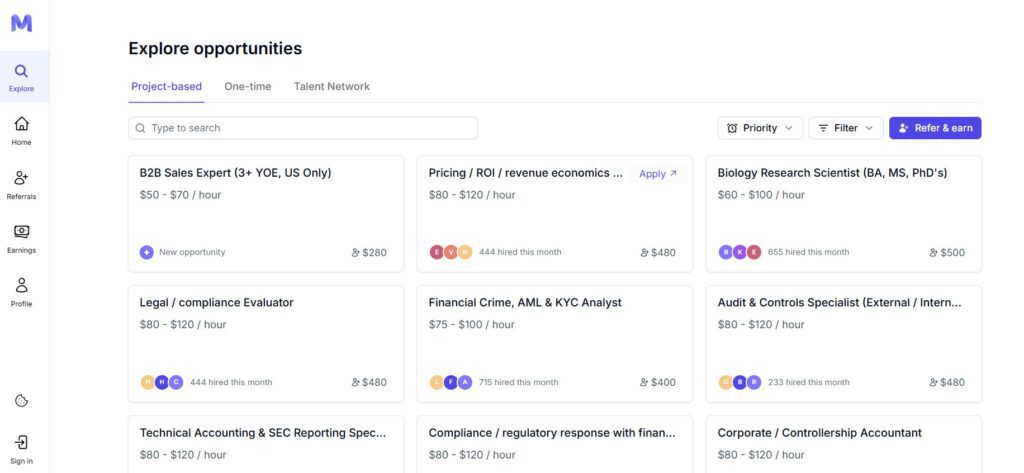Screen dimensions: 1024x473
Task: Click the '233 hired this month' text
Action: pyautogui.click(x=808, y=382)
